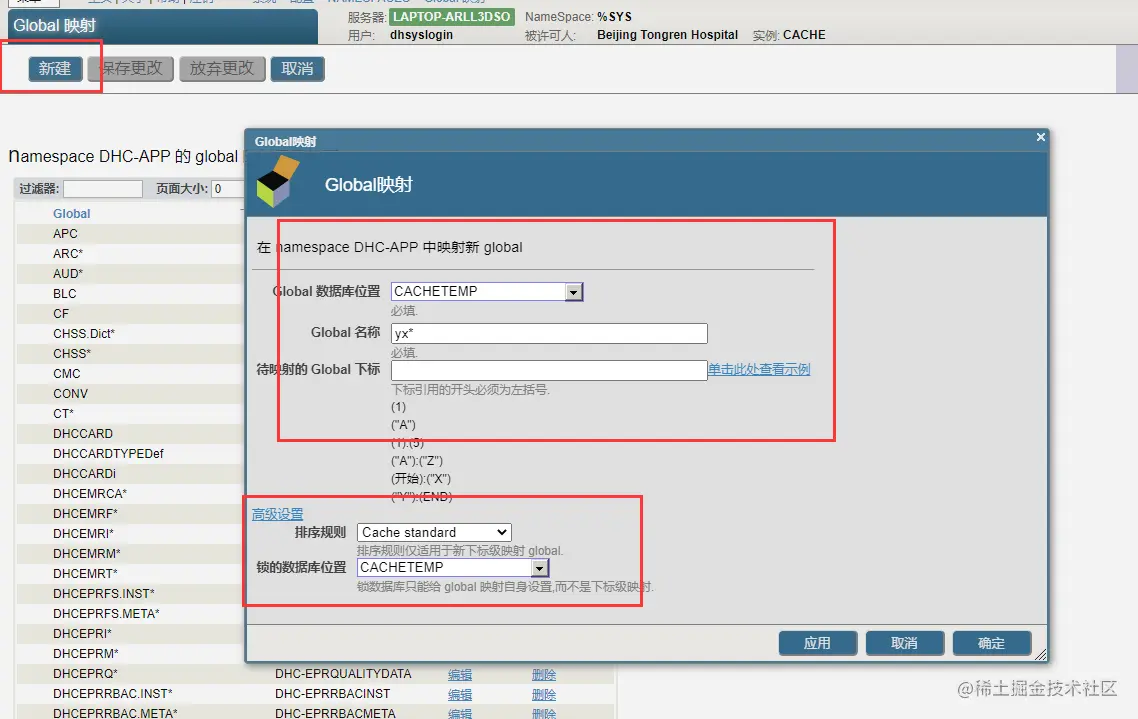Click the 编辑 link for DHC-EPRQUALITYDATA
The height and width of the screenshot is (719, 1138).
(460, 675)
